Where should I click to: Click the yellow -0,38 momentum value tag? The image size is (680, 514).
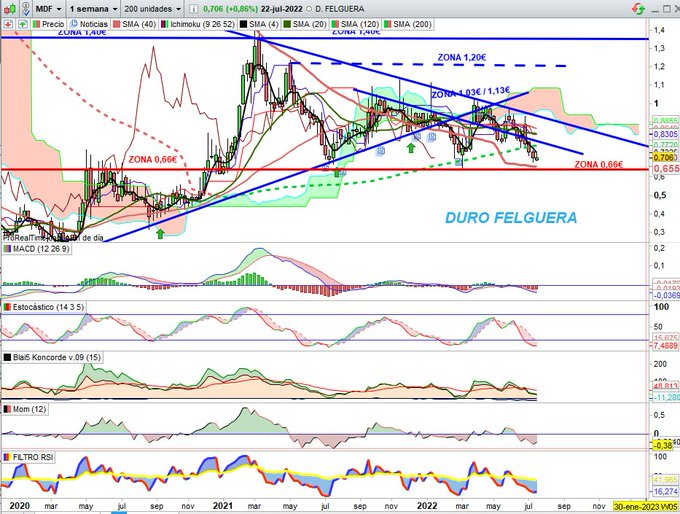663,445
